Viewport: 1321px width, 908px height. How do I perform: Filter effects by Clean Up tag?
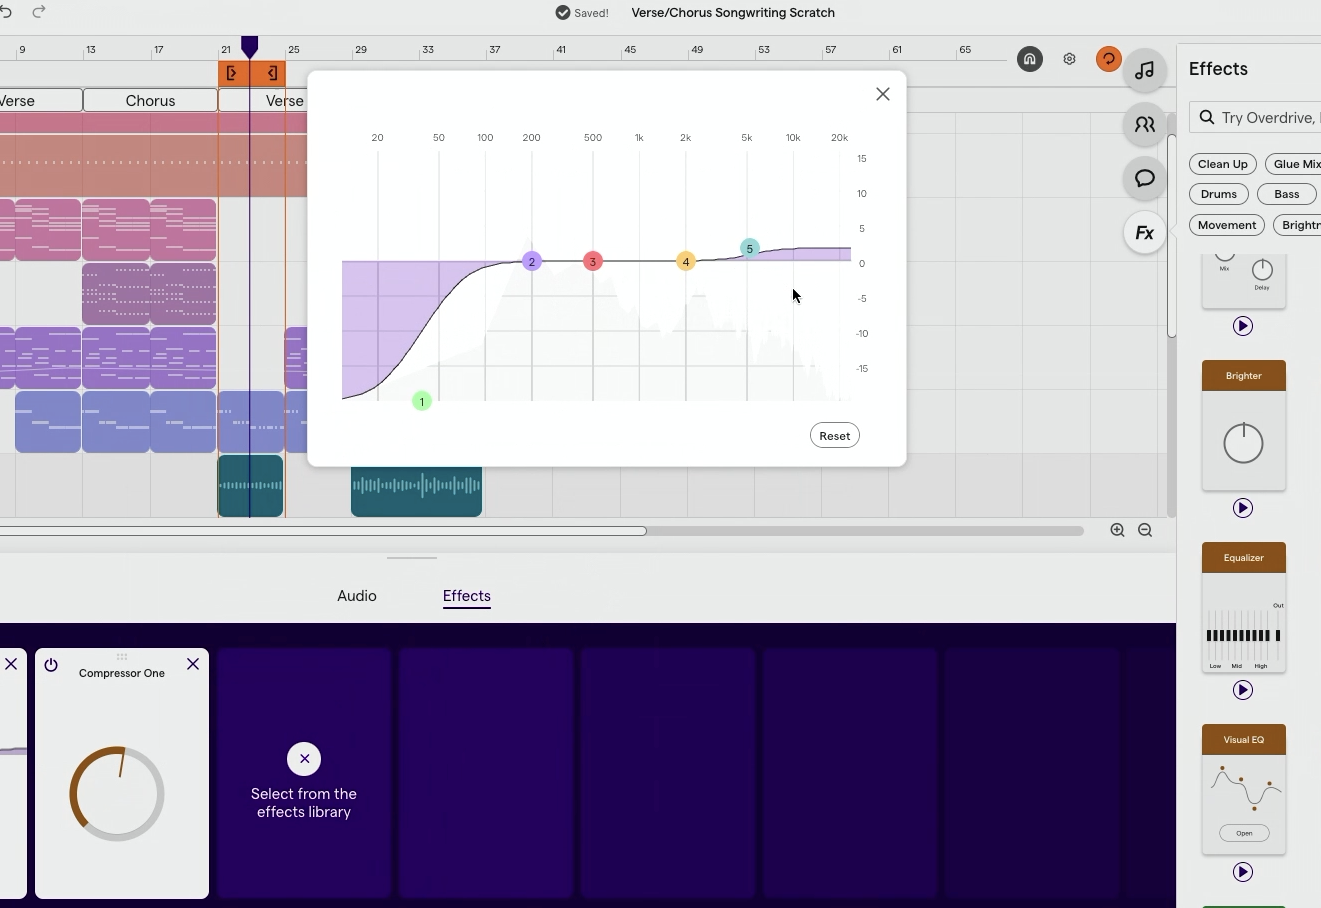(1223, 164)
